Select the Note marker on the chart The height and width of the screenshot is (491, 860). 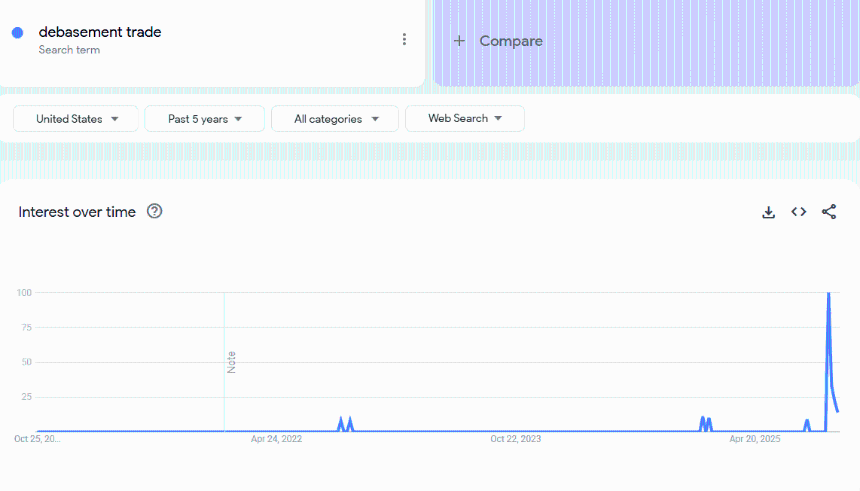231,362
